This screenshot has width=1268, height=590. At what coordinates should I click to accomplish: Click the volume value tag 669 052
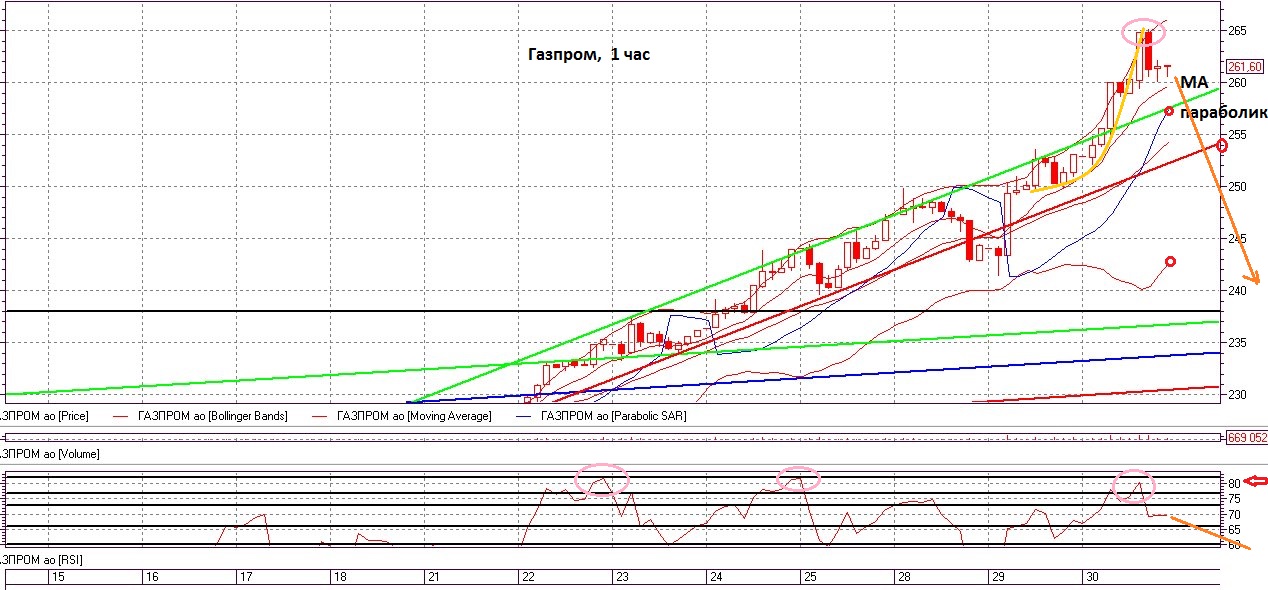click(1246, 437)
